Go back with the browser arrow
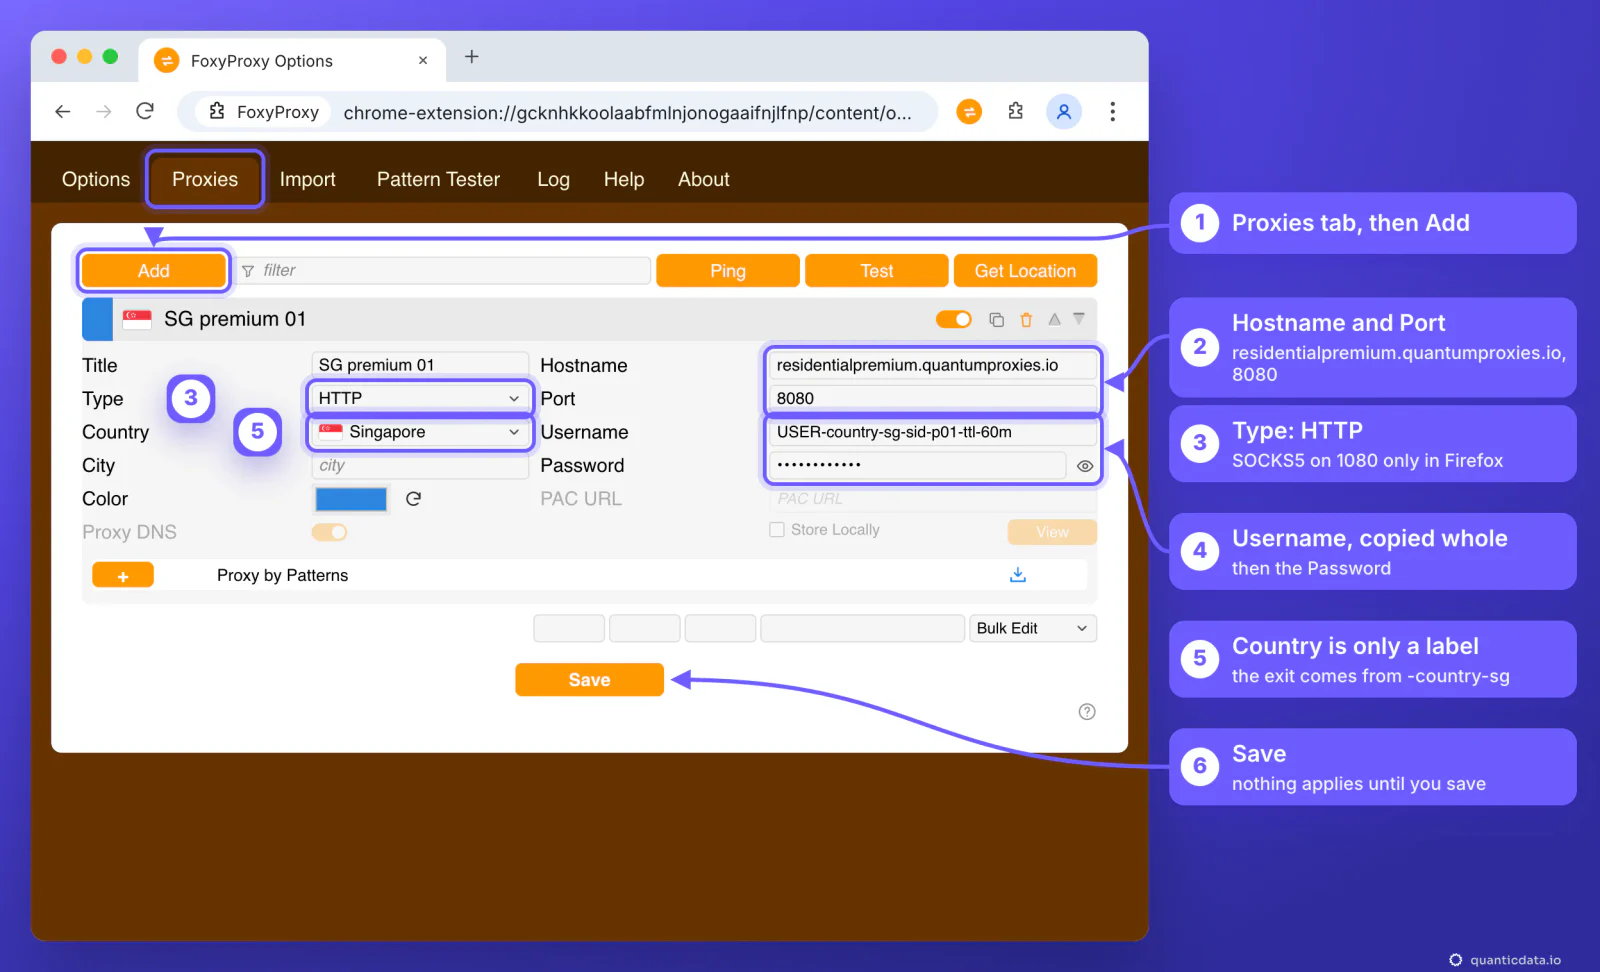Screen dimensions: 1600x972 point(62,112)
